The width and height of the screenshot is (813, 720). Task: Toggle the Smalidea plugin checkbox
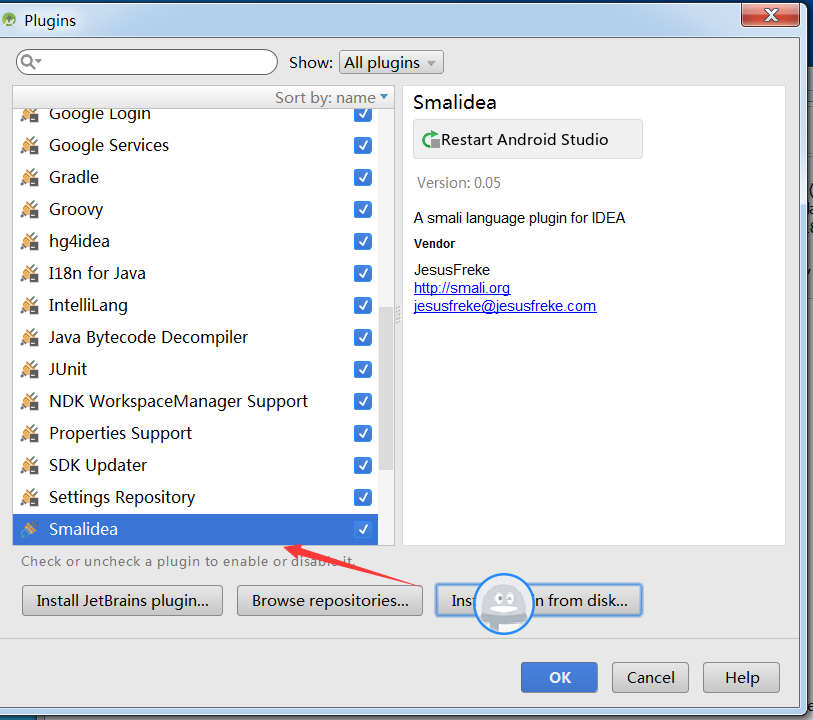tap(363, 529)
